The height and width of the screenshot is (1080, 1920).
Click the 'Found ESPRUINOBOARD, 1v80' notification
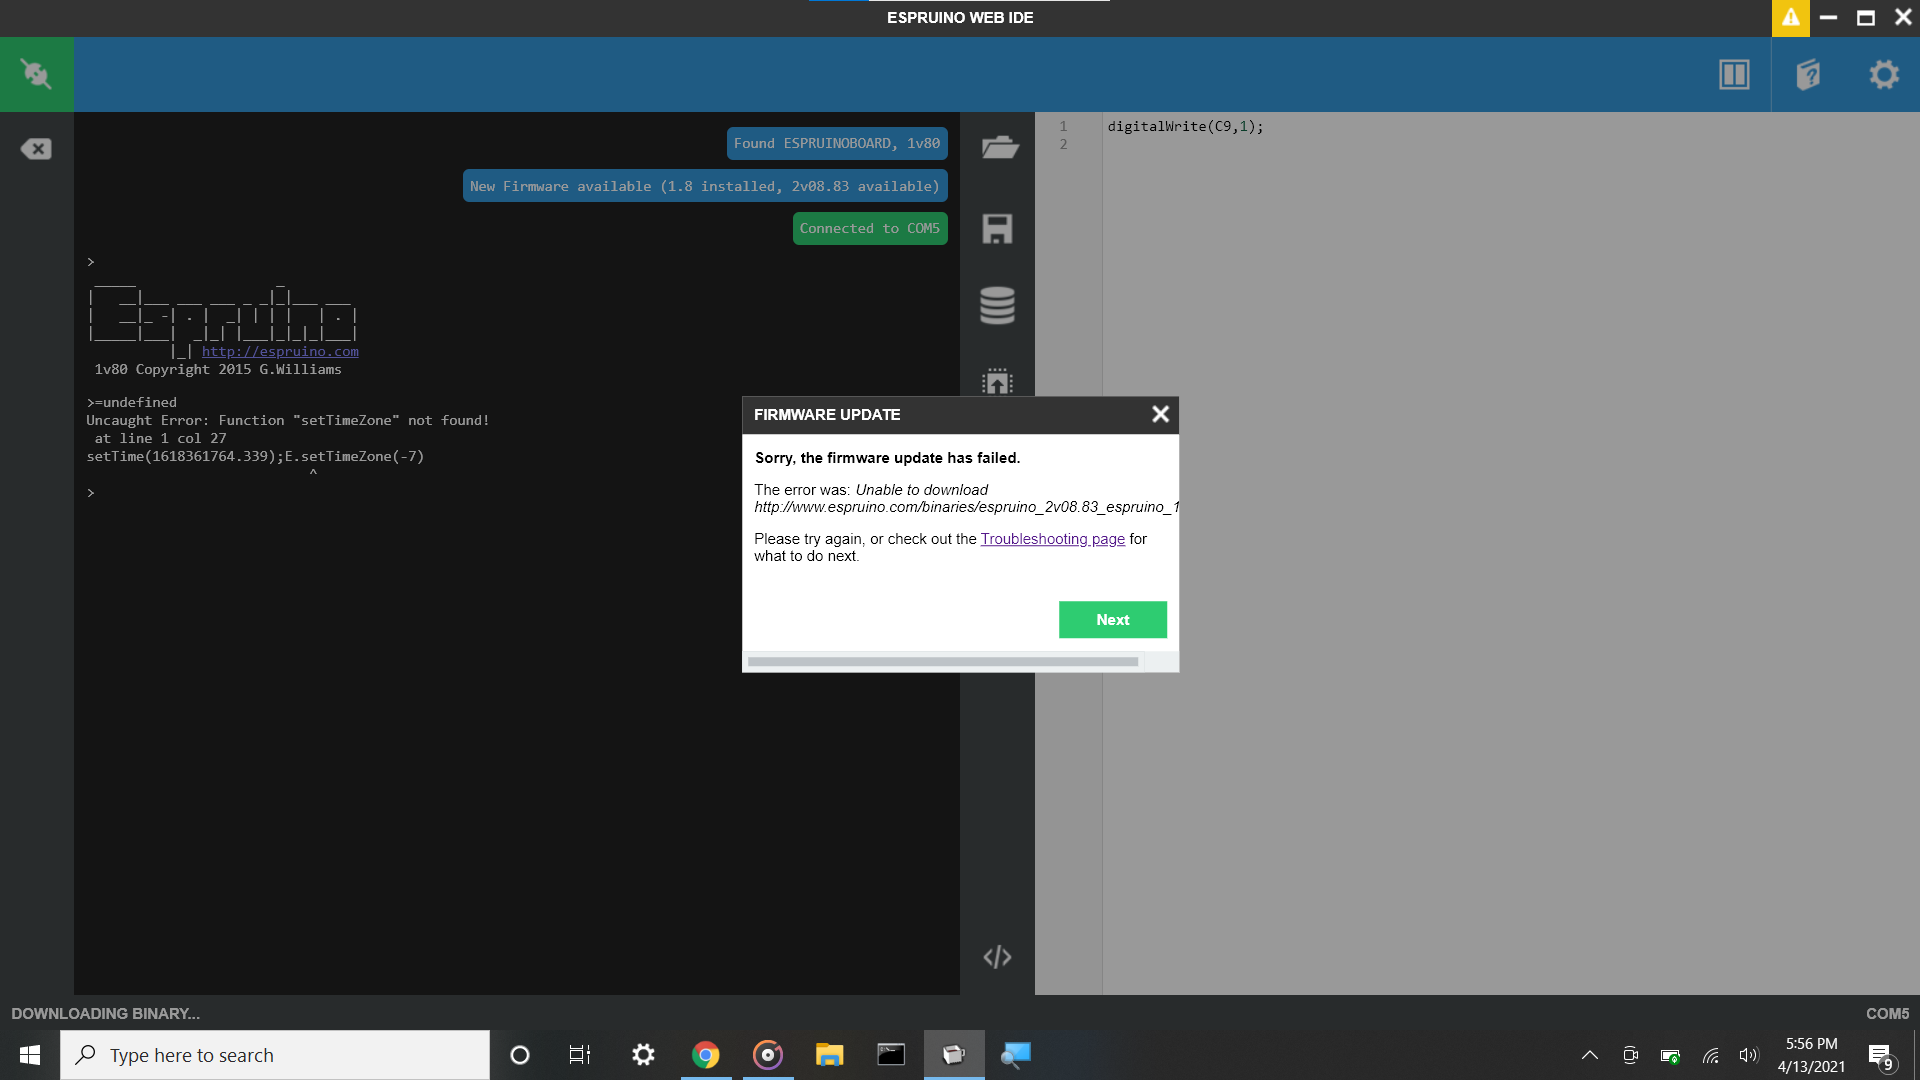(x=837, y=143)
